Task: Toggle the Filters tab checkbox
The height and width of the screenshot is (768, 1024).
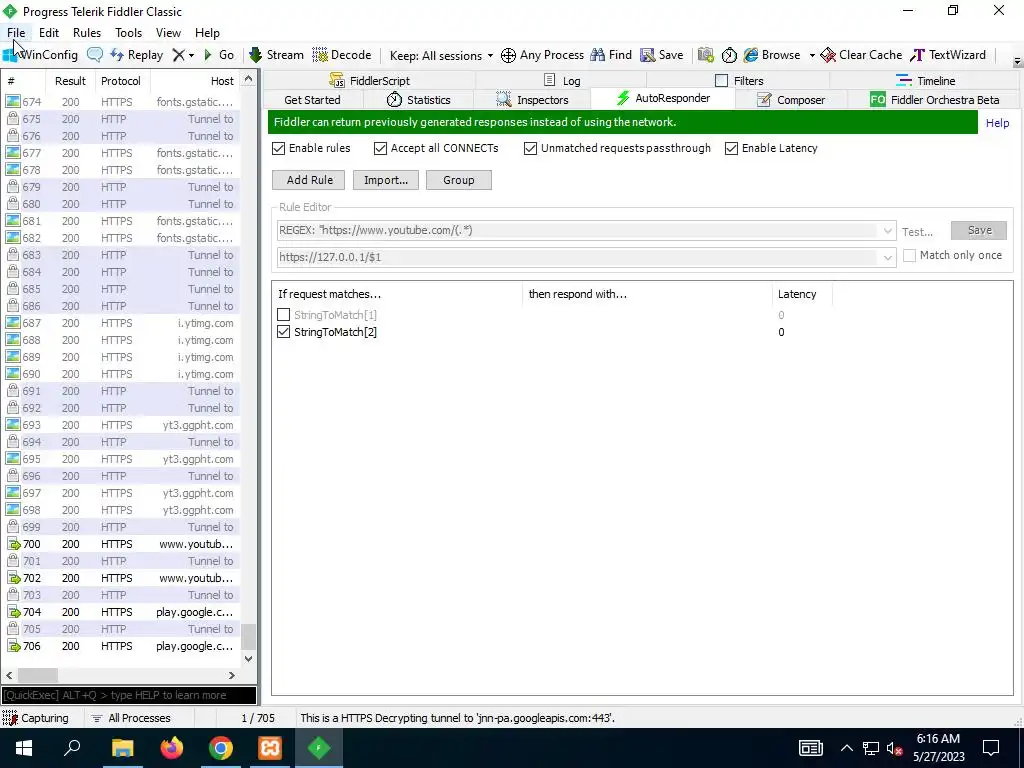Action: point(722,80)
